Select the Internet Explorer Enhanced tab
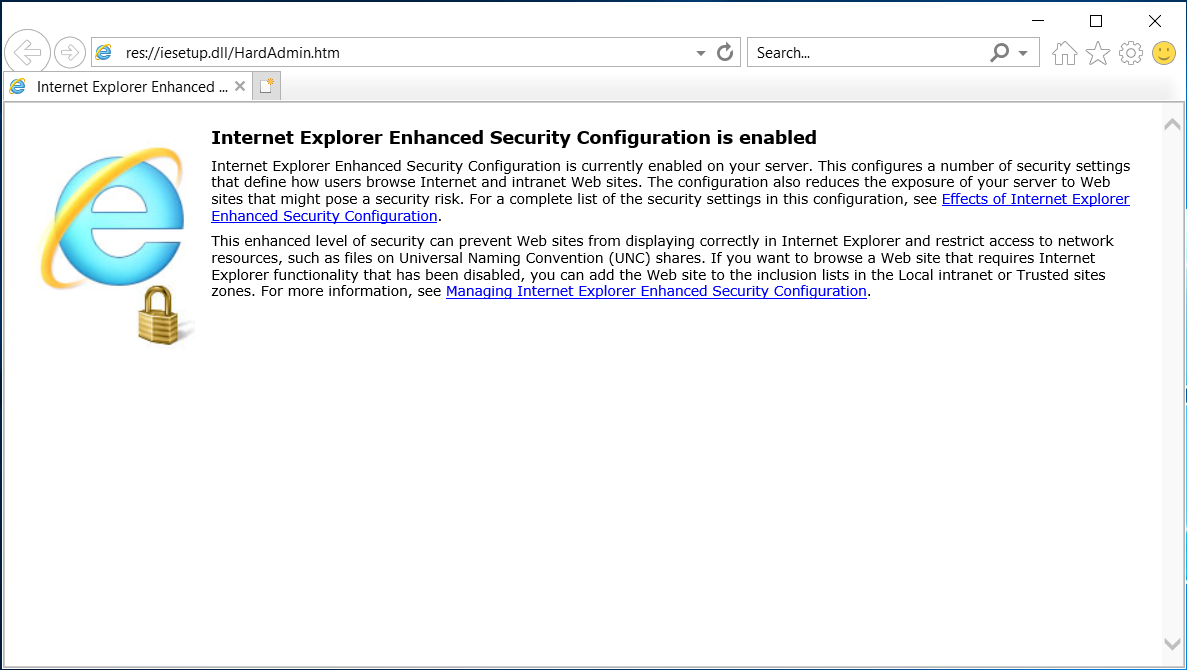The width and height of the screenshot is (1187, 670). coord(126,86)
